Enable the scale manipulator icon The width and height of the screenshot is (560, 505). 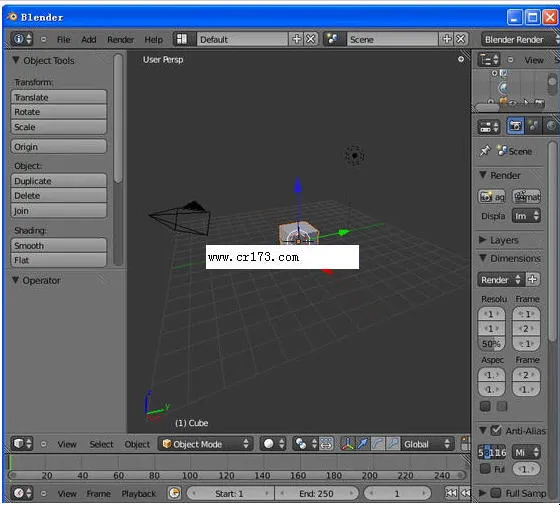tap(393, 444)
